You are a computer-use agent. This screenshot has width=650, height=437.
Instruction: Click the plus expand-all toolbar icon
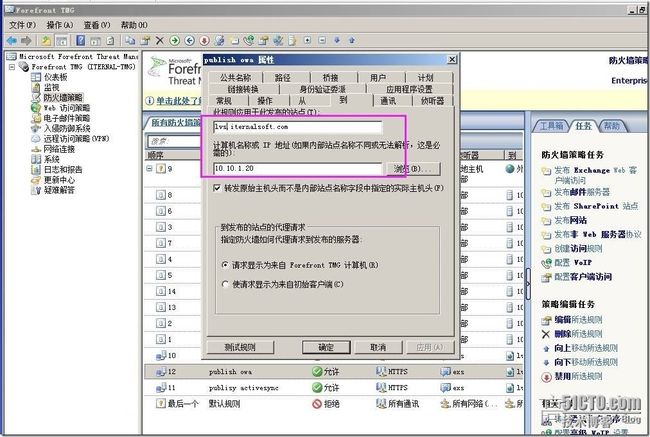coord(307,40)
